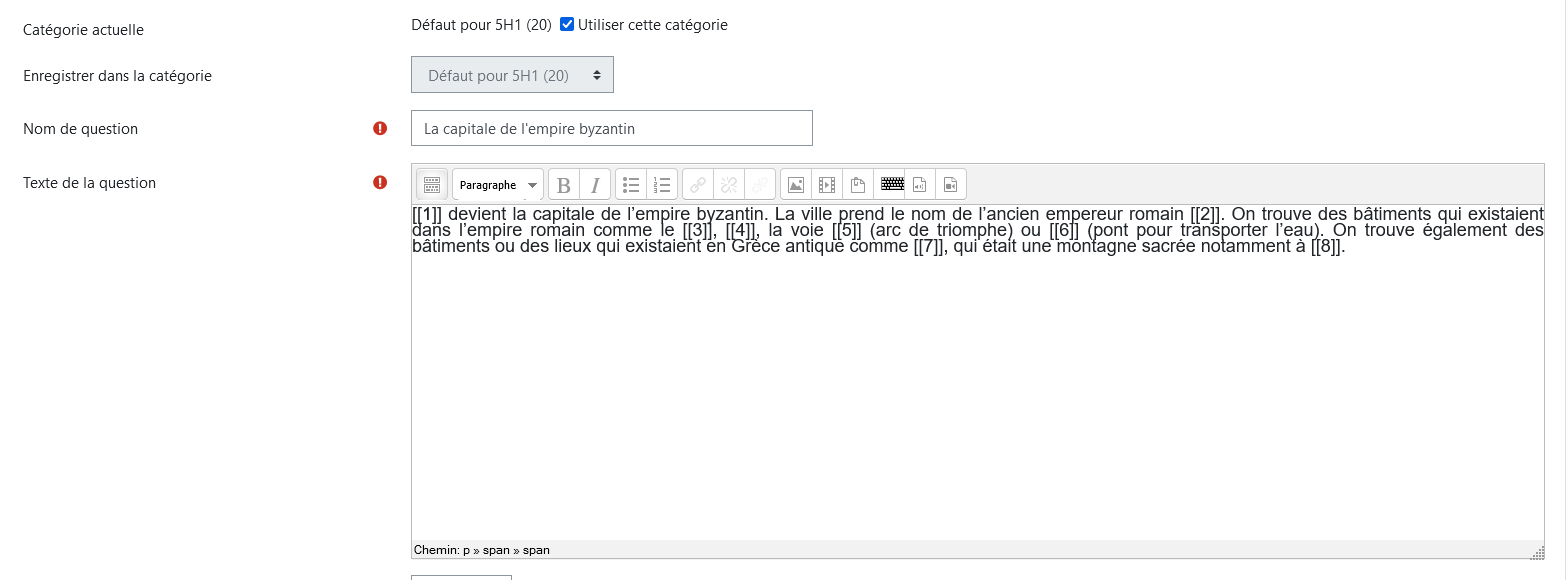Image resolution: width=1568 pixels, height=580 pixels.
Task: Click the required icon beside Texte de la question
Action: pyautogui.click(x=380, y=182)
